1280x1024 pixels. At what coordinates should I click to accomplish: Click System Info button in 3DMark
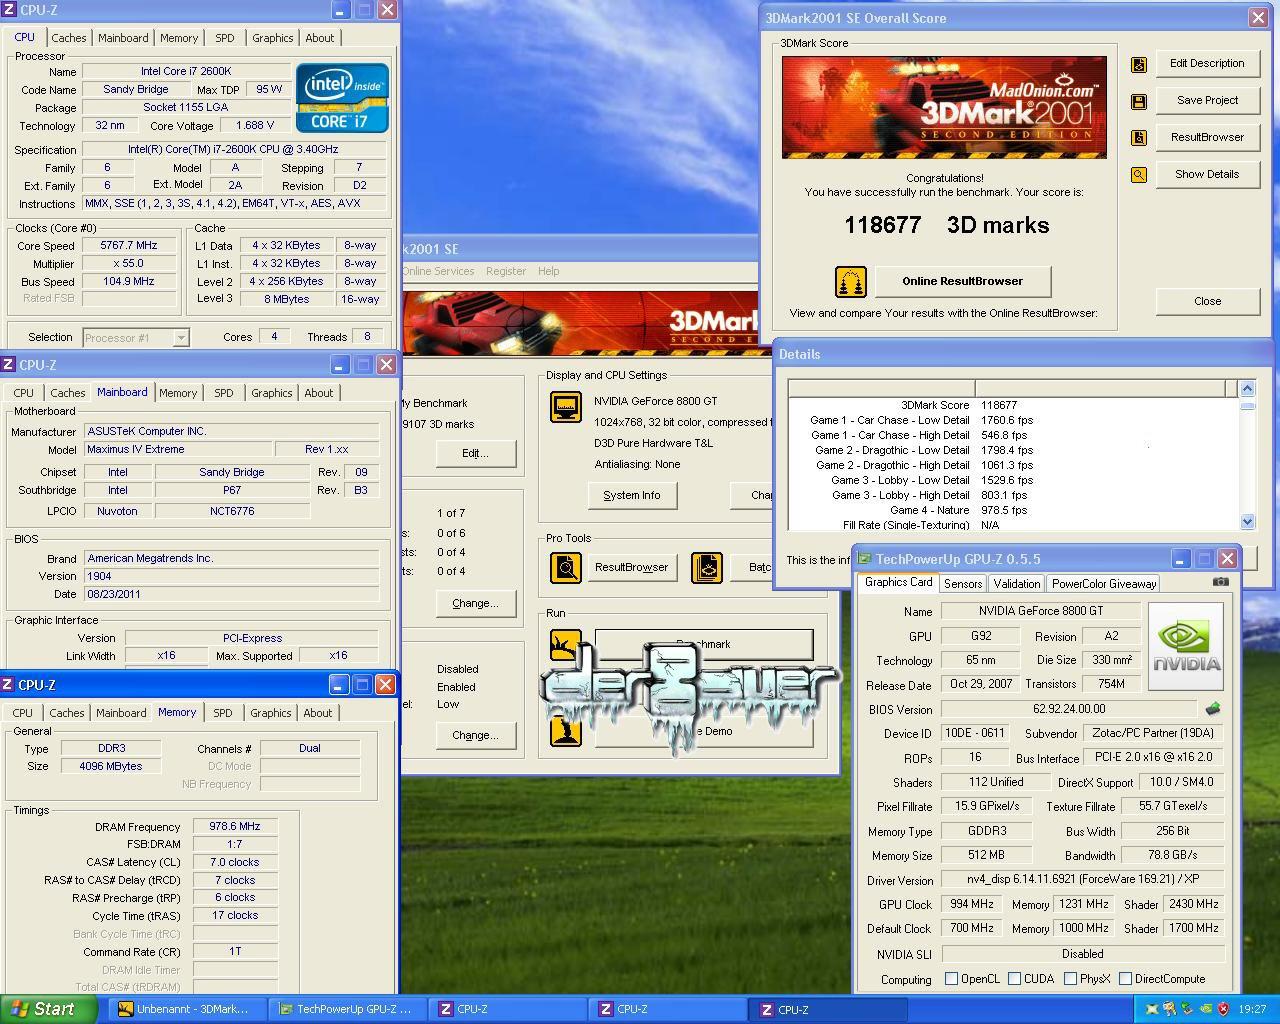631,495
